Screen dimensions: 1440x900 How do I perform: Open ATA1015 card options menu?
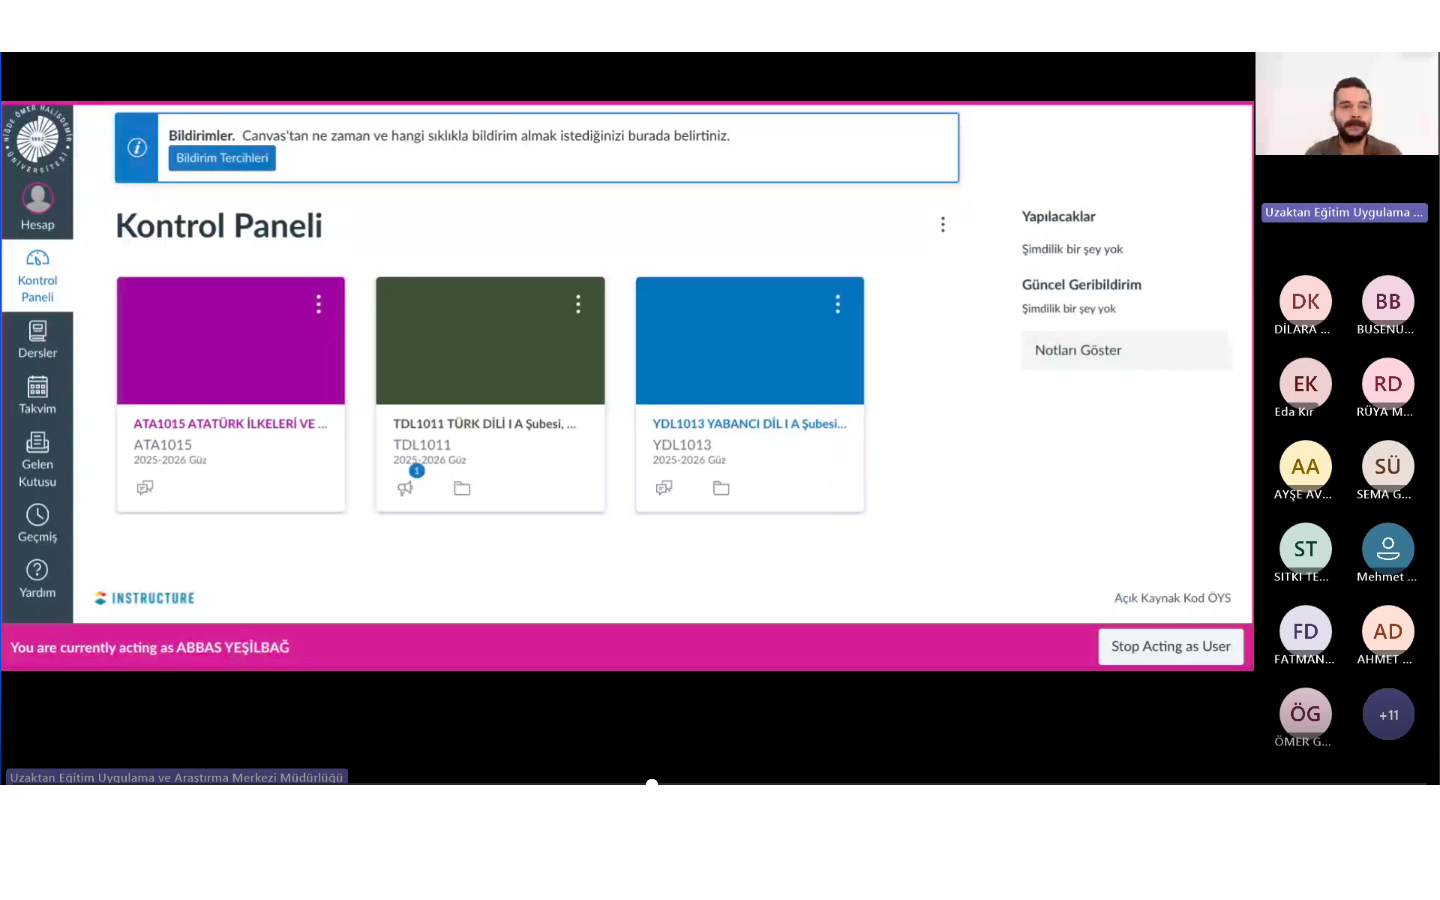(x=319, y=304)
